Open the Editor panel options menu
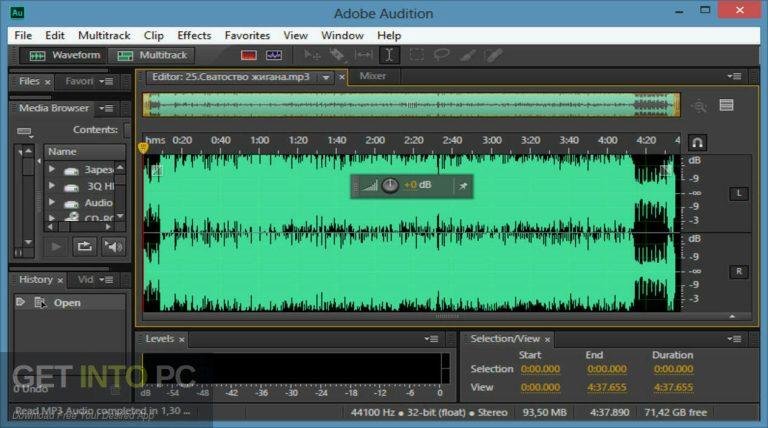Viewport: 768px width, 428px height. click(734, 76)
